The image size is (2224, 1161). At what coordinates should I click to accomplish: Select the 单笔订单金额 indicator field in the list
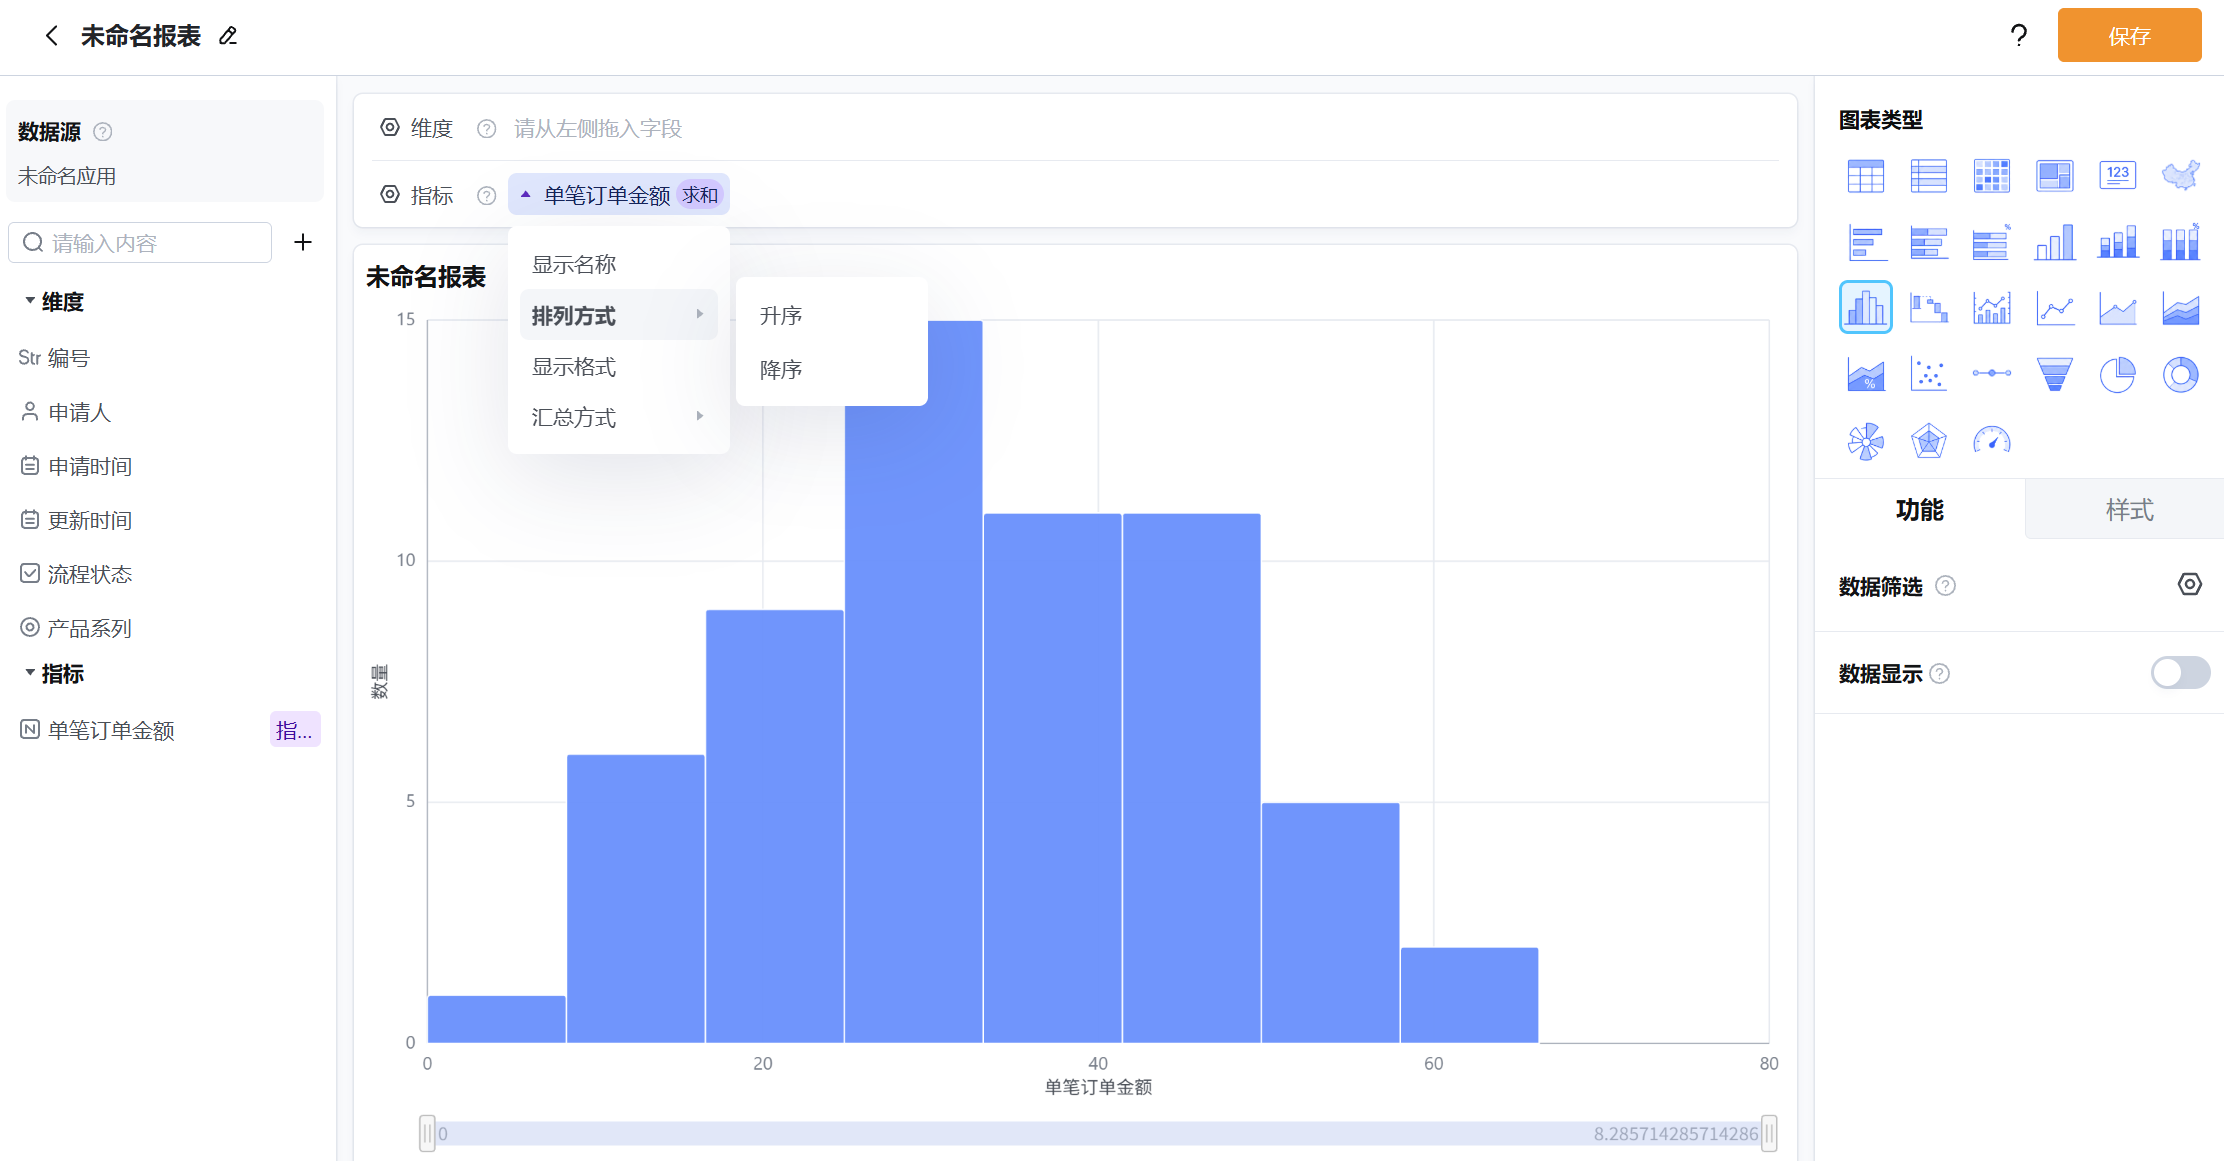pos(111,730)
